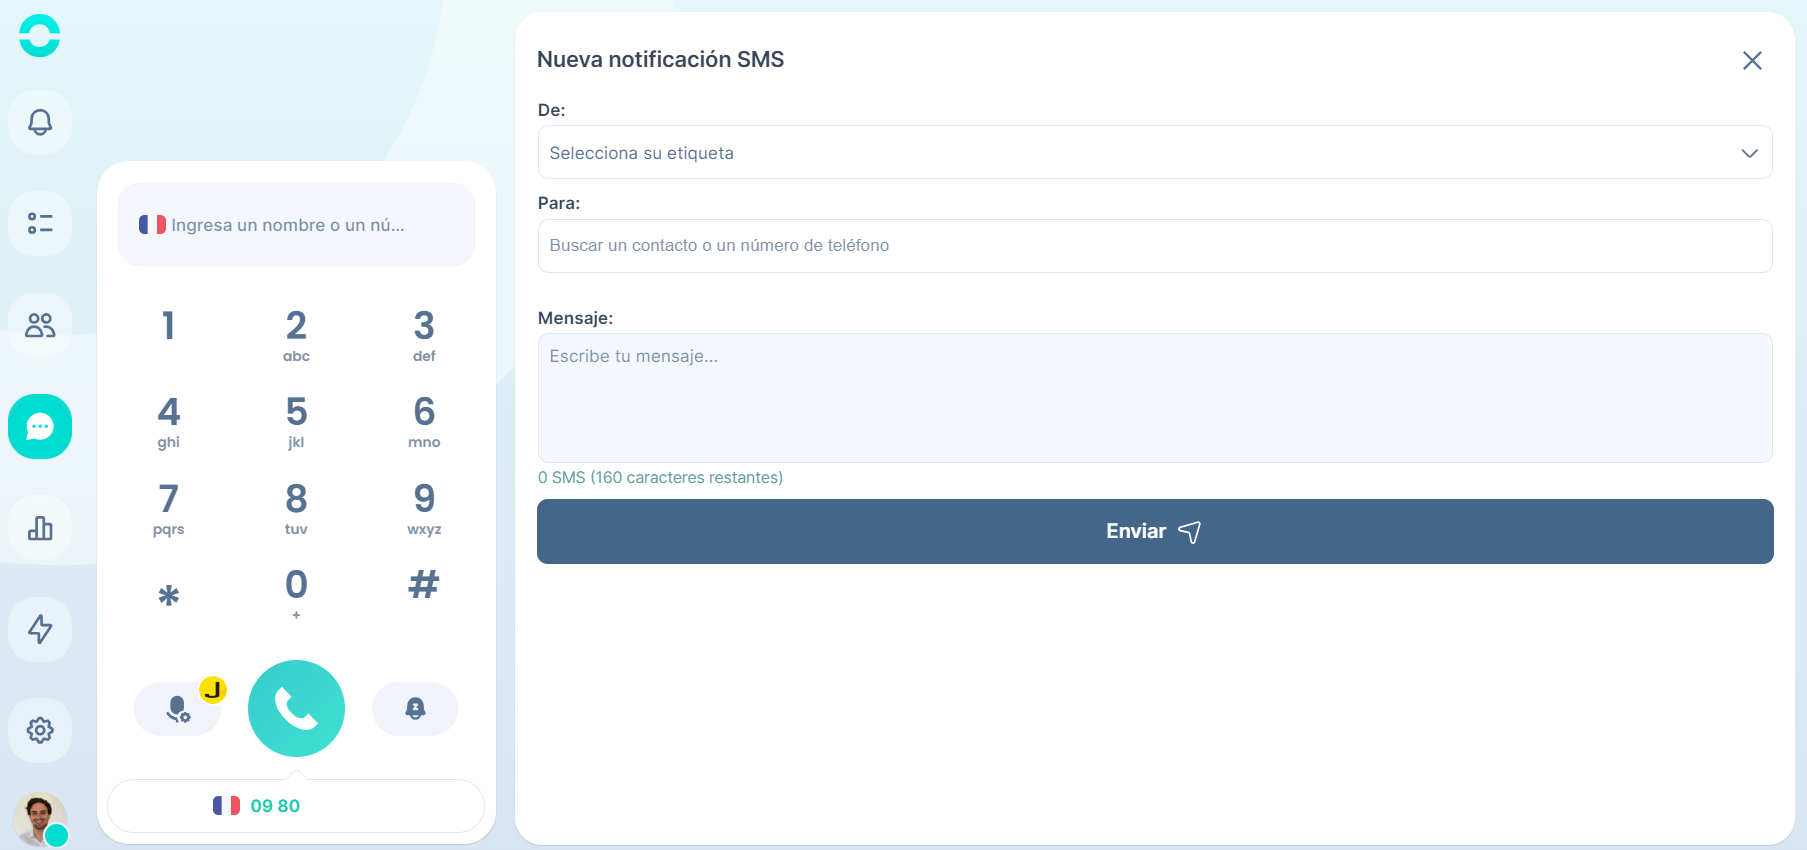The image size is (1807, 850).
Task: Expand the 'Selecciona su etiqueta' dropdown
Action: (1155, 153)
